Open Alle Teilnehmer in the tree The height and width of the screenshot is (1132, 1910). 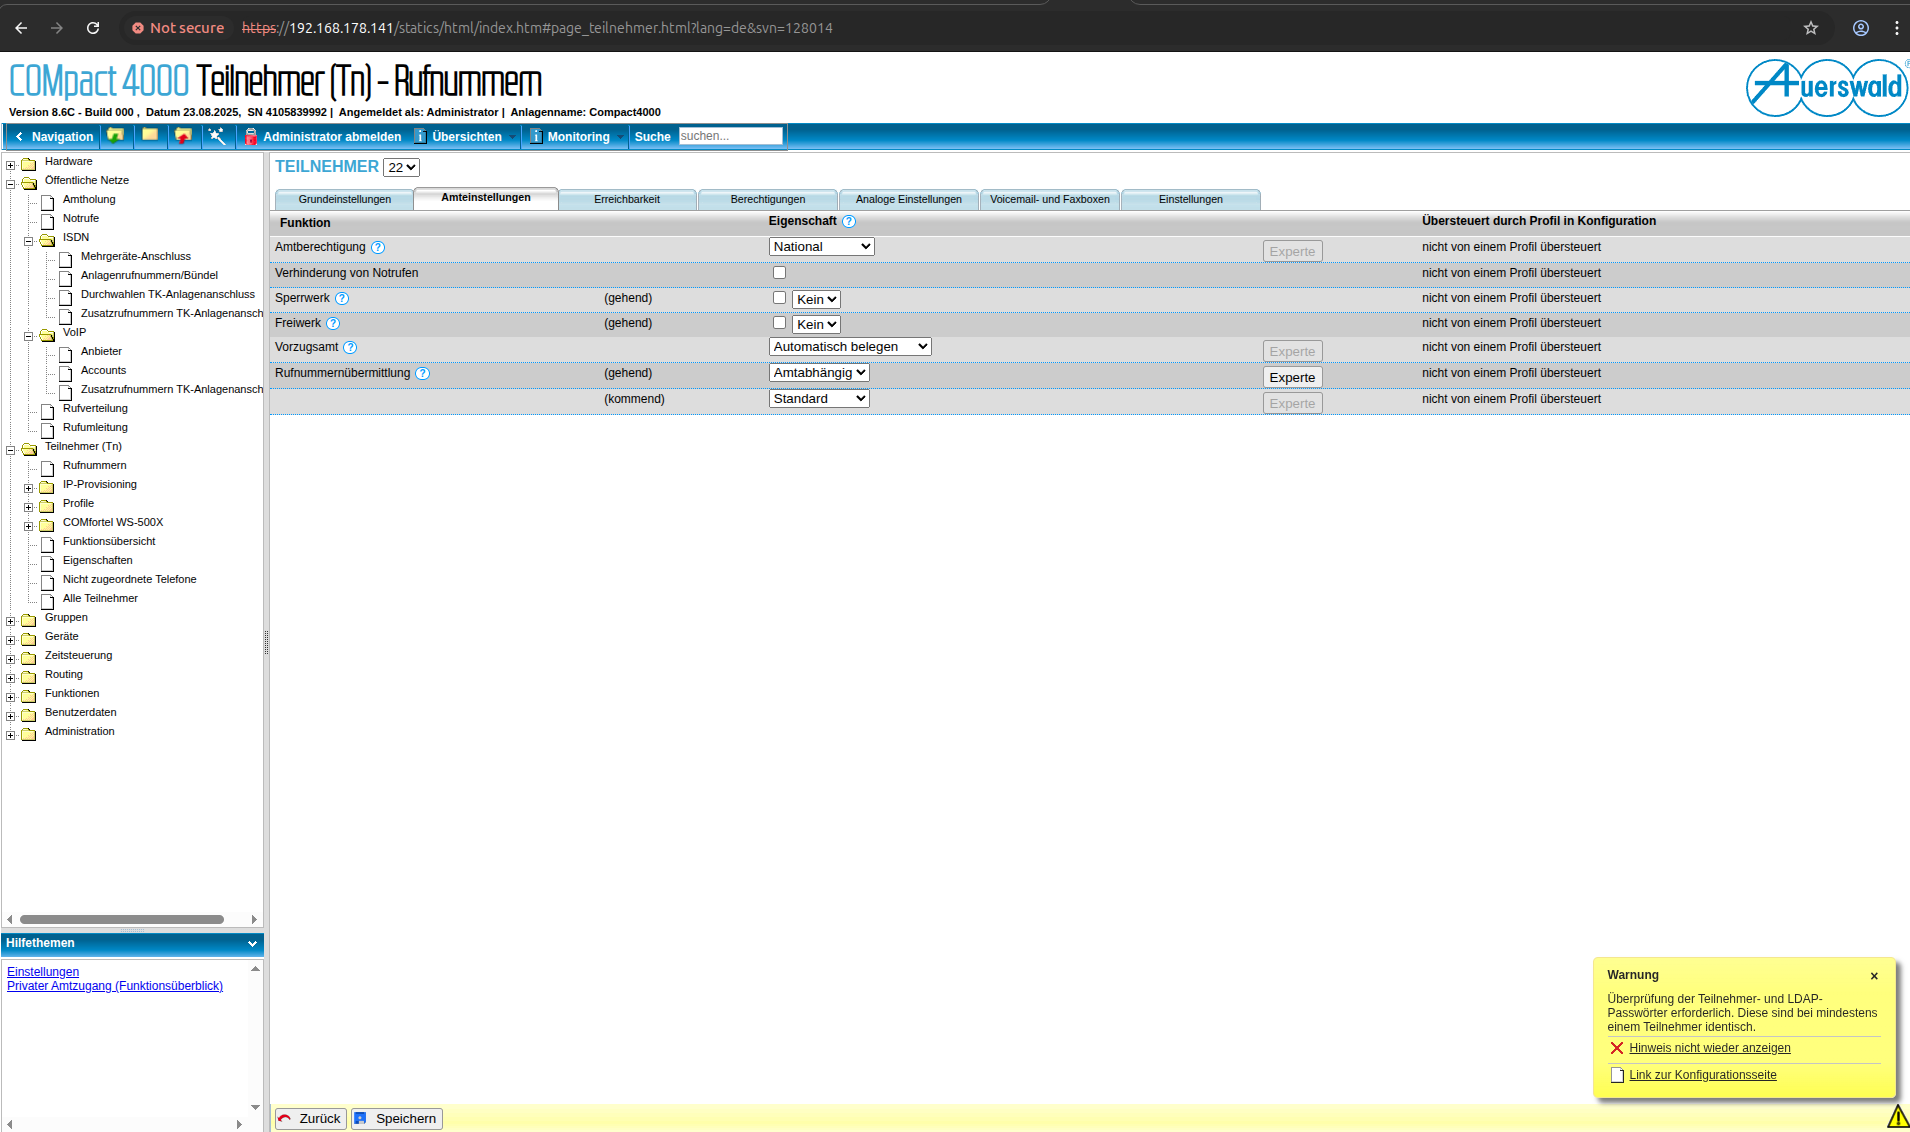pos(100,599)
